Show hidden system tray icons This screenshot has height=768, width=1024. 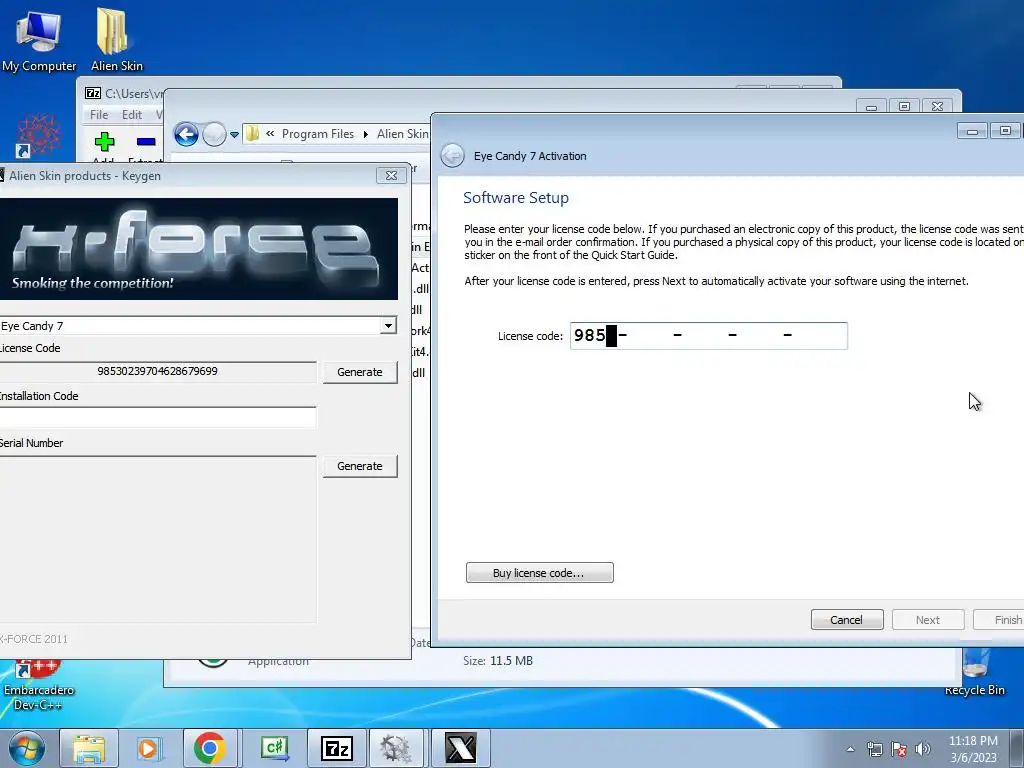(x=850, y=749)
